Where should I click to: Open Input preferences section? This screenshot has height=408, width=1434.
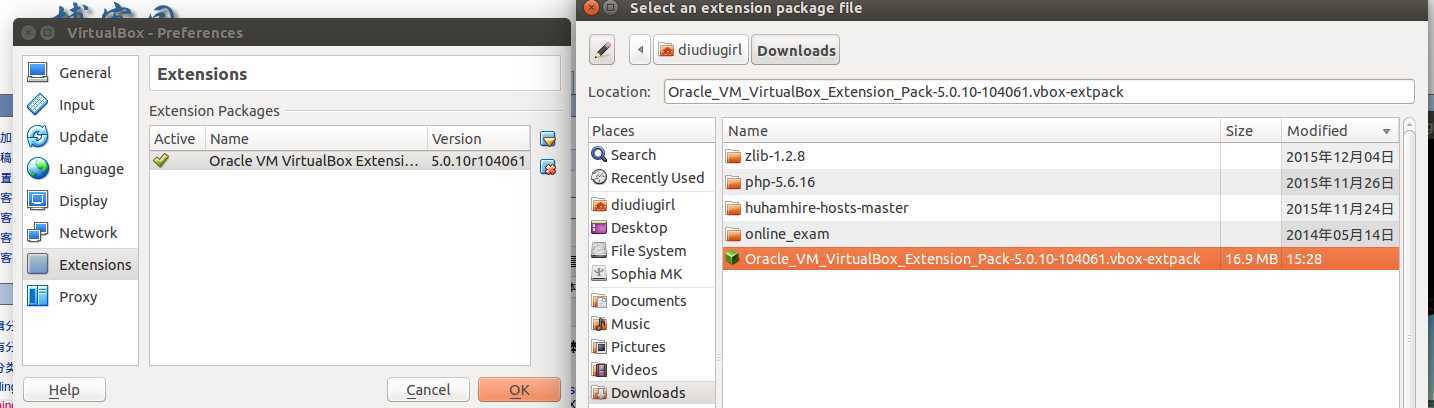click(x=80, y=104)
